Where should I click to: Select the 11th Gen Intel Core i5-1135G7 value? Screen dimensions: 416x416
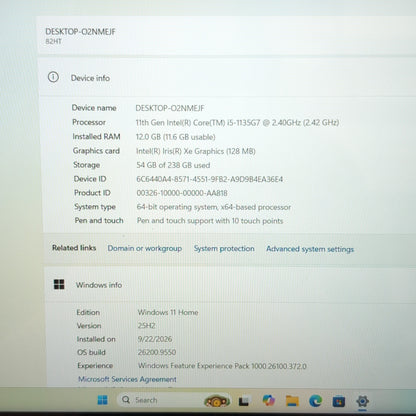point(237,123)
